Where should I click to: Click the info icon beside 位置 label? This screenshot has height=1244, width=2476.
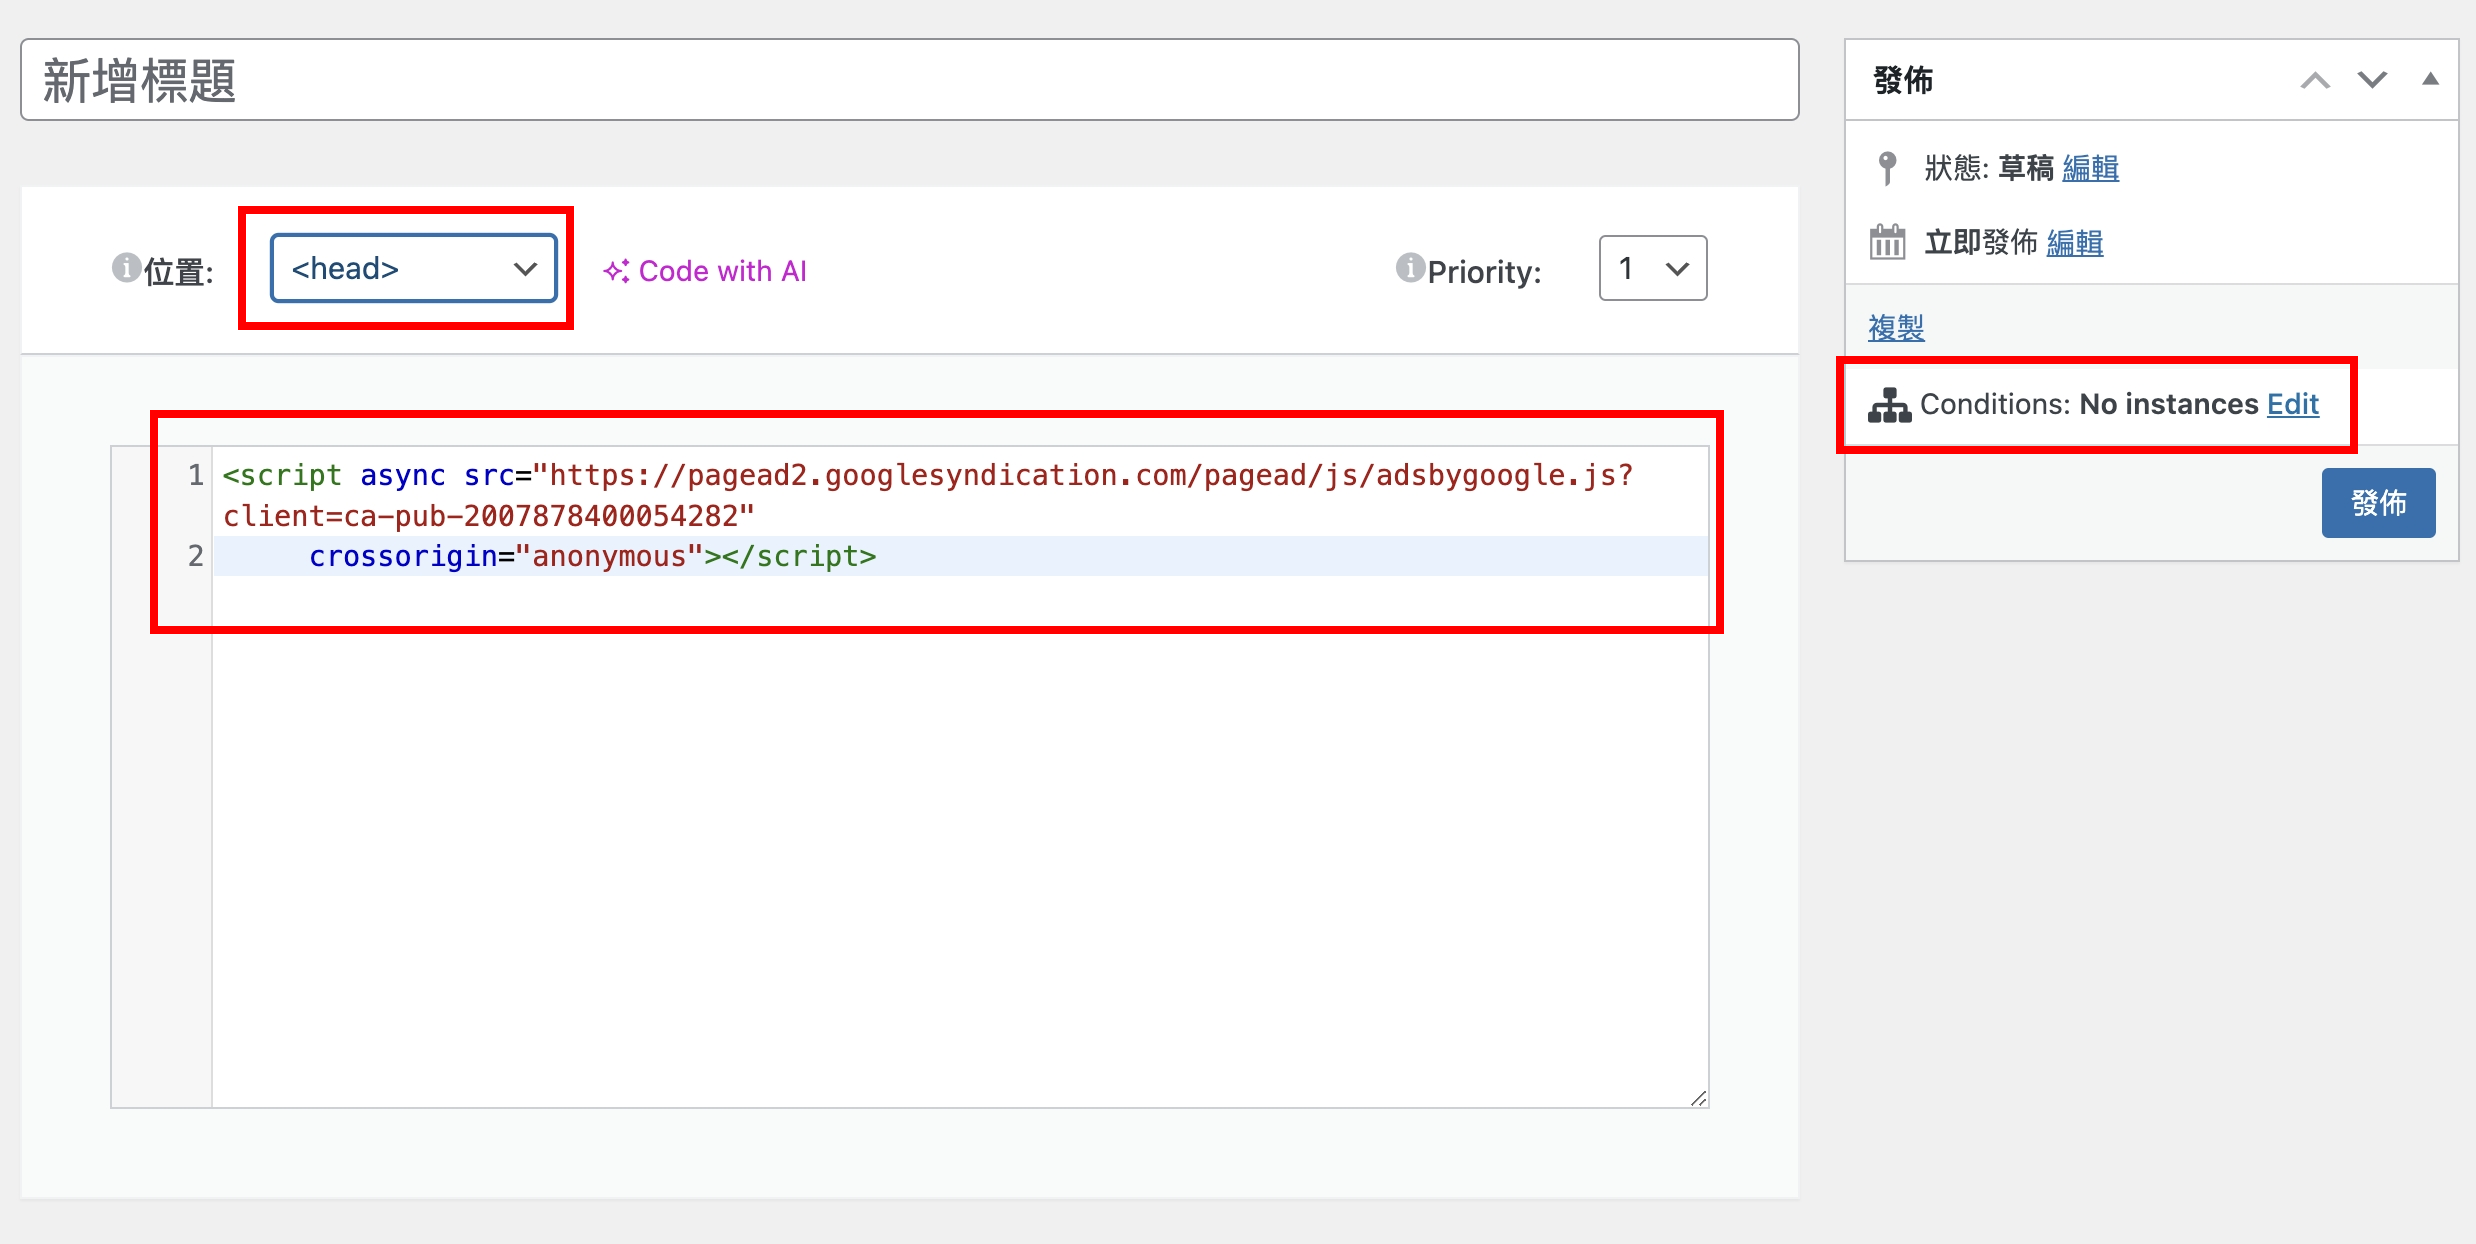click(x=126, y=268)
